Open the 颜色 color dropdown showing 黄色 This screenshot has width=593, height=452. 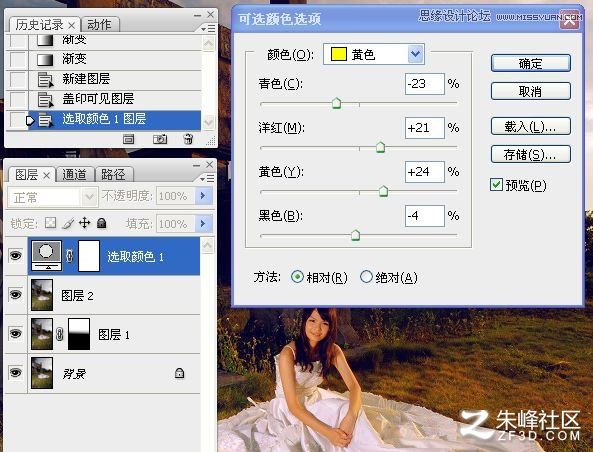click(374, 54)
